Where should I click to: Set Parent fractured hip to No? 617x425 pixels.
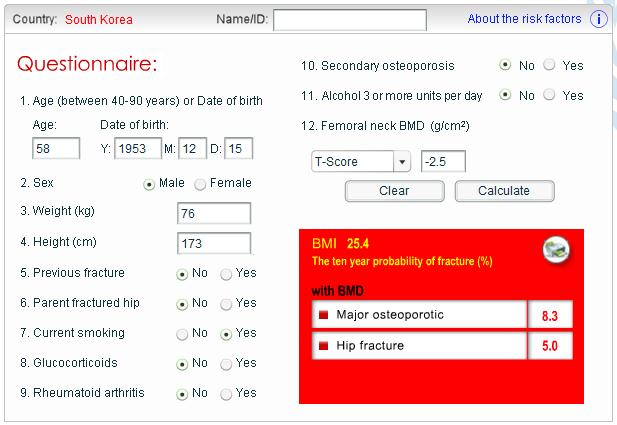pos(182,304)
